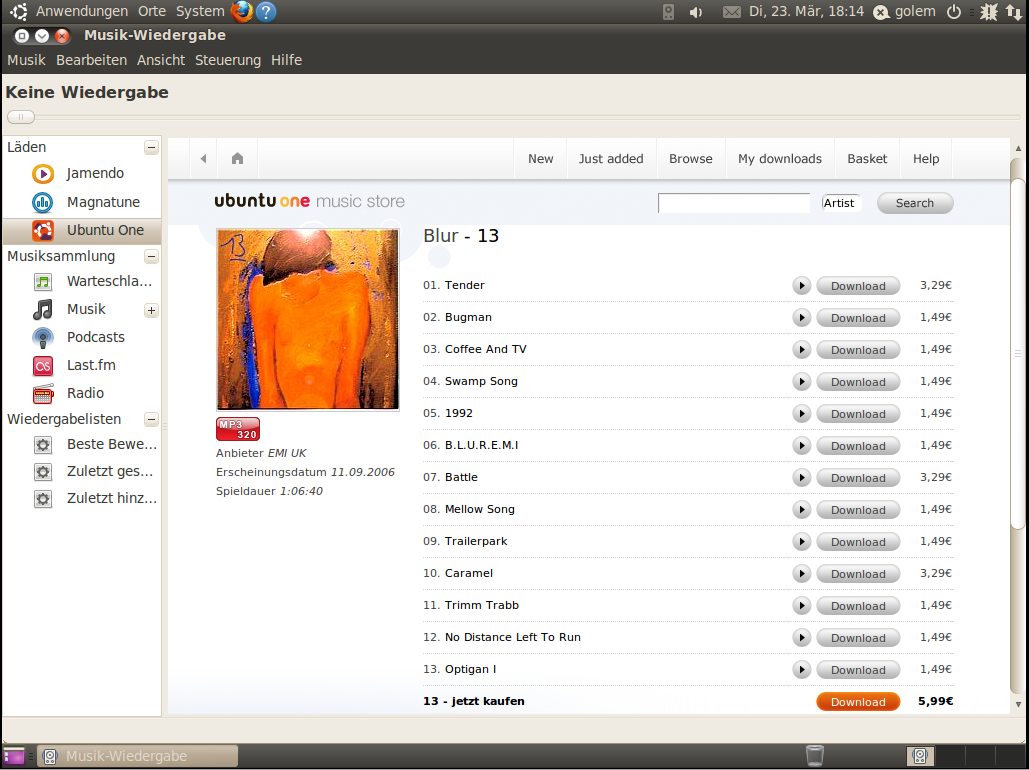The image size is (1029, 770).
Task: Preview the track Tender
Action: 801,286
